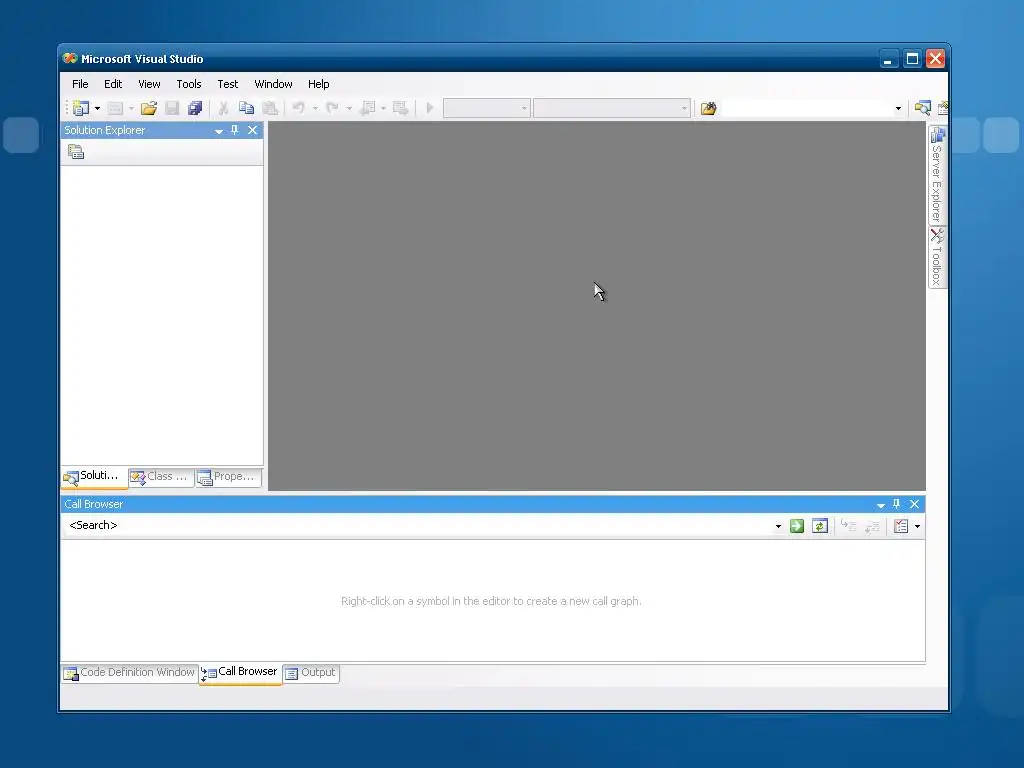Click the Save disk icon
The width and height of the screenshot is (1024, 768).
point(172,108)
